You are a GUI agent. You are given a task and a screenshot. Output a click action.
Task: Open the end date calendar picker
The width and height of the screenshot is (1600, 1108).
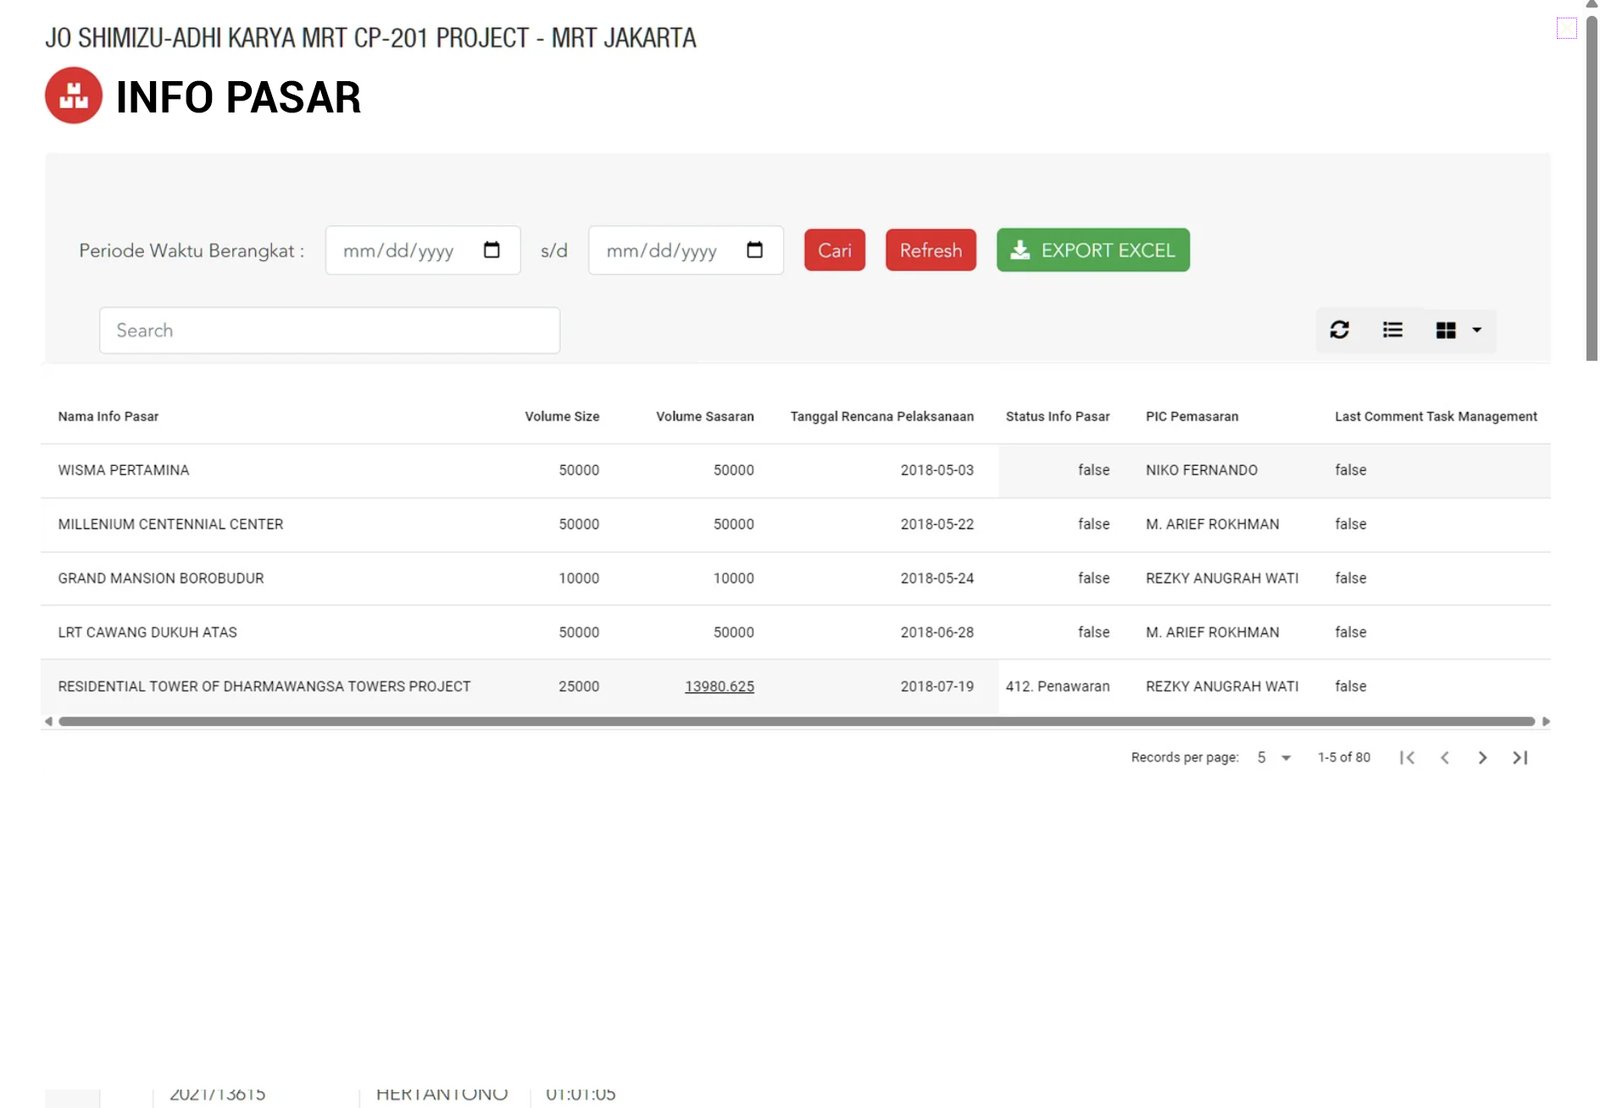[754, 250]
